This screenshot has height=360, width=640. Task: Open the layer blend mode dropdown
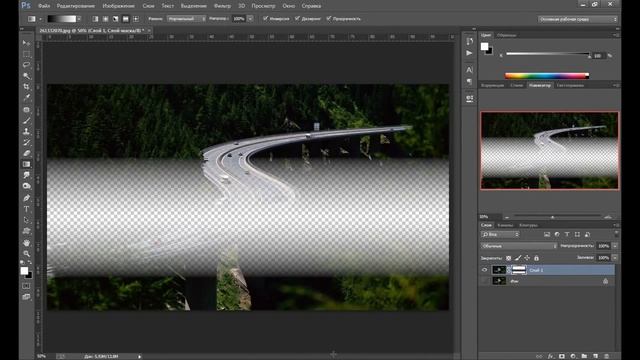point(518,246)
